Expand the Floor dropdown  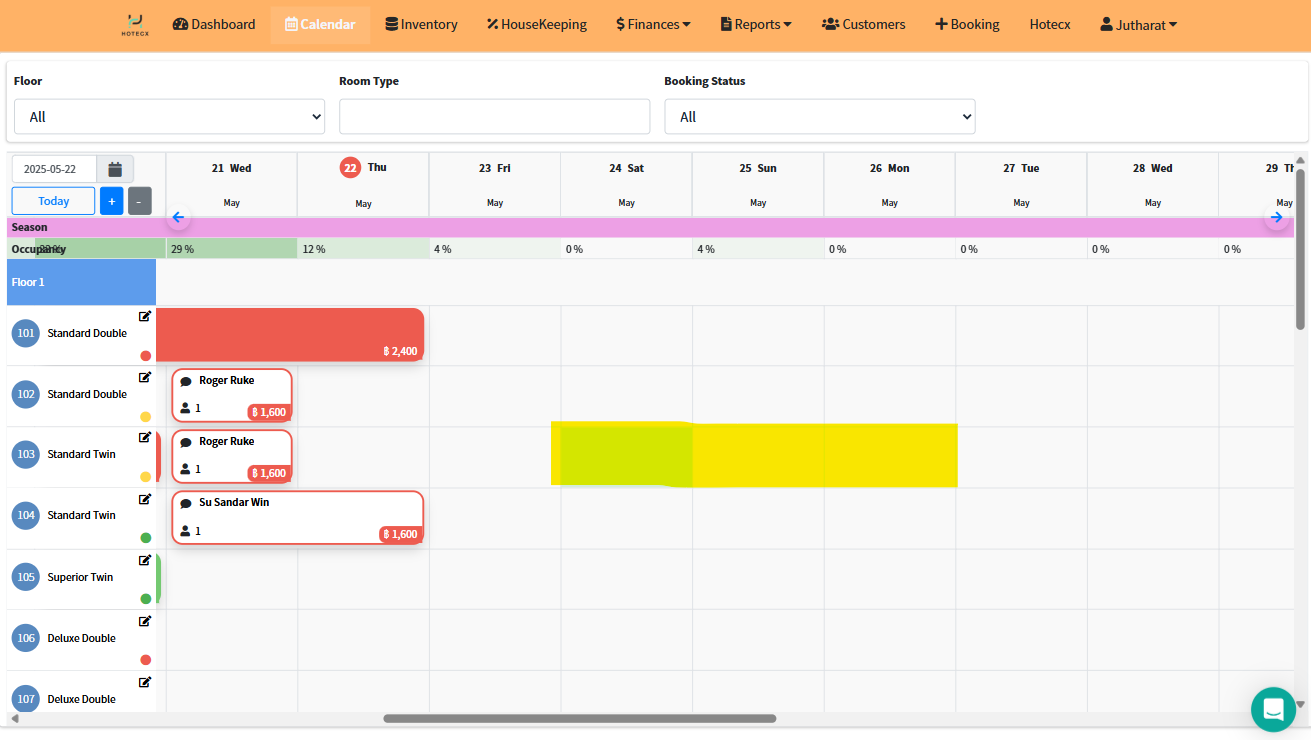(169, 117)
